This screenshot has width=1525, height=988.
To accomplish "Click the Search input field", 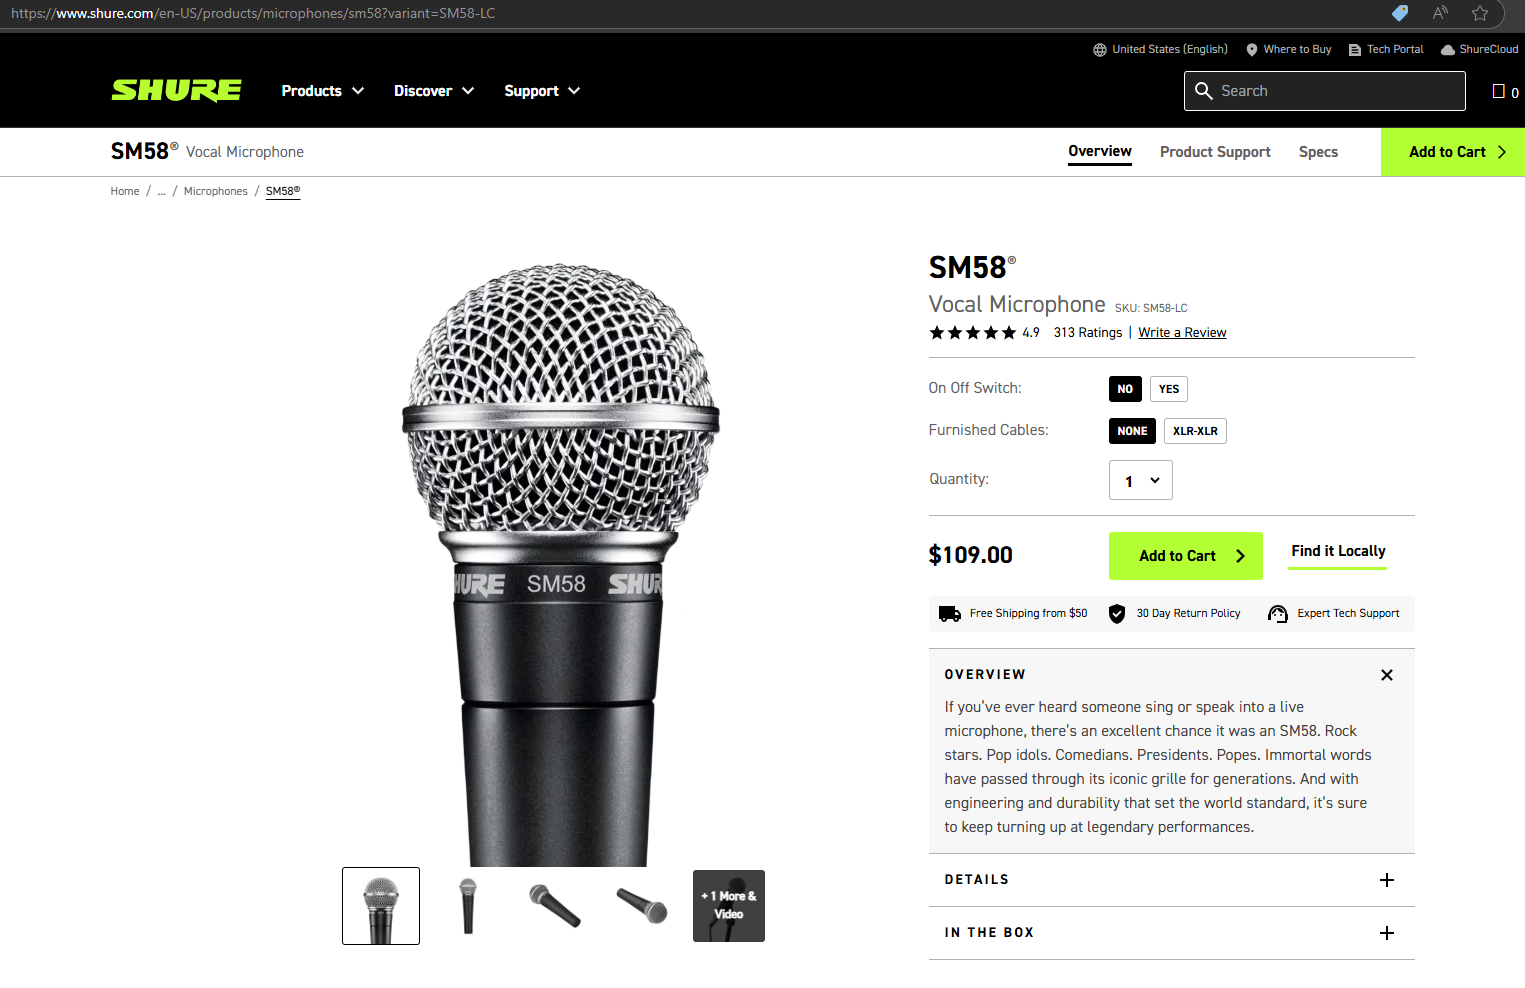I will coord(1337,91).
